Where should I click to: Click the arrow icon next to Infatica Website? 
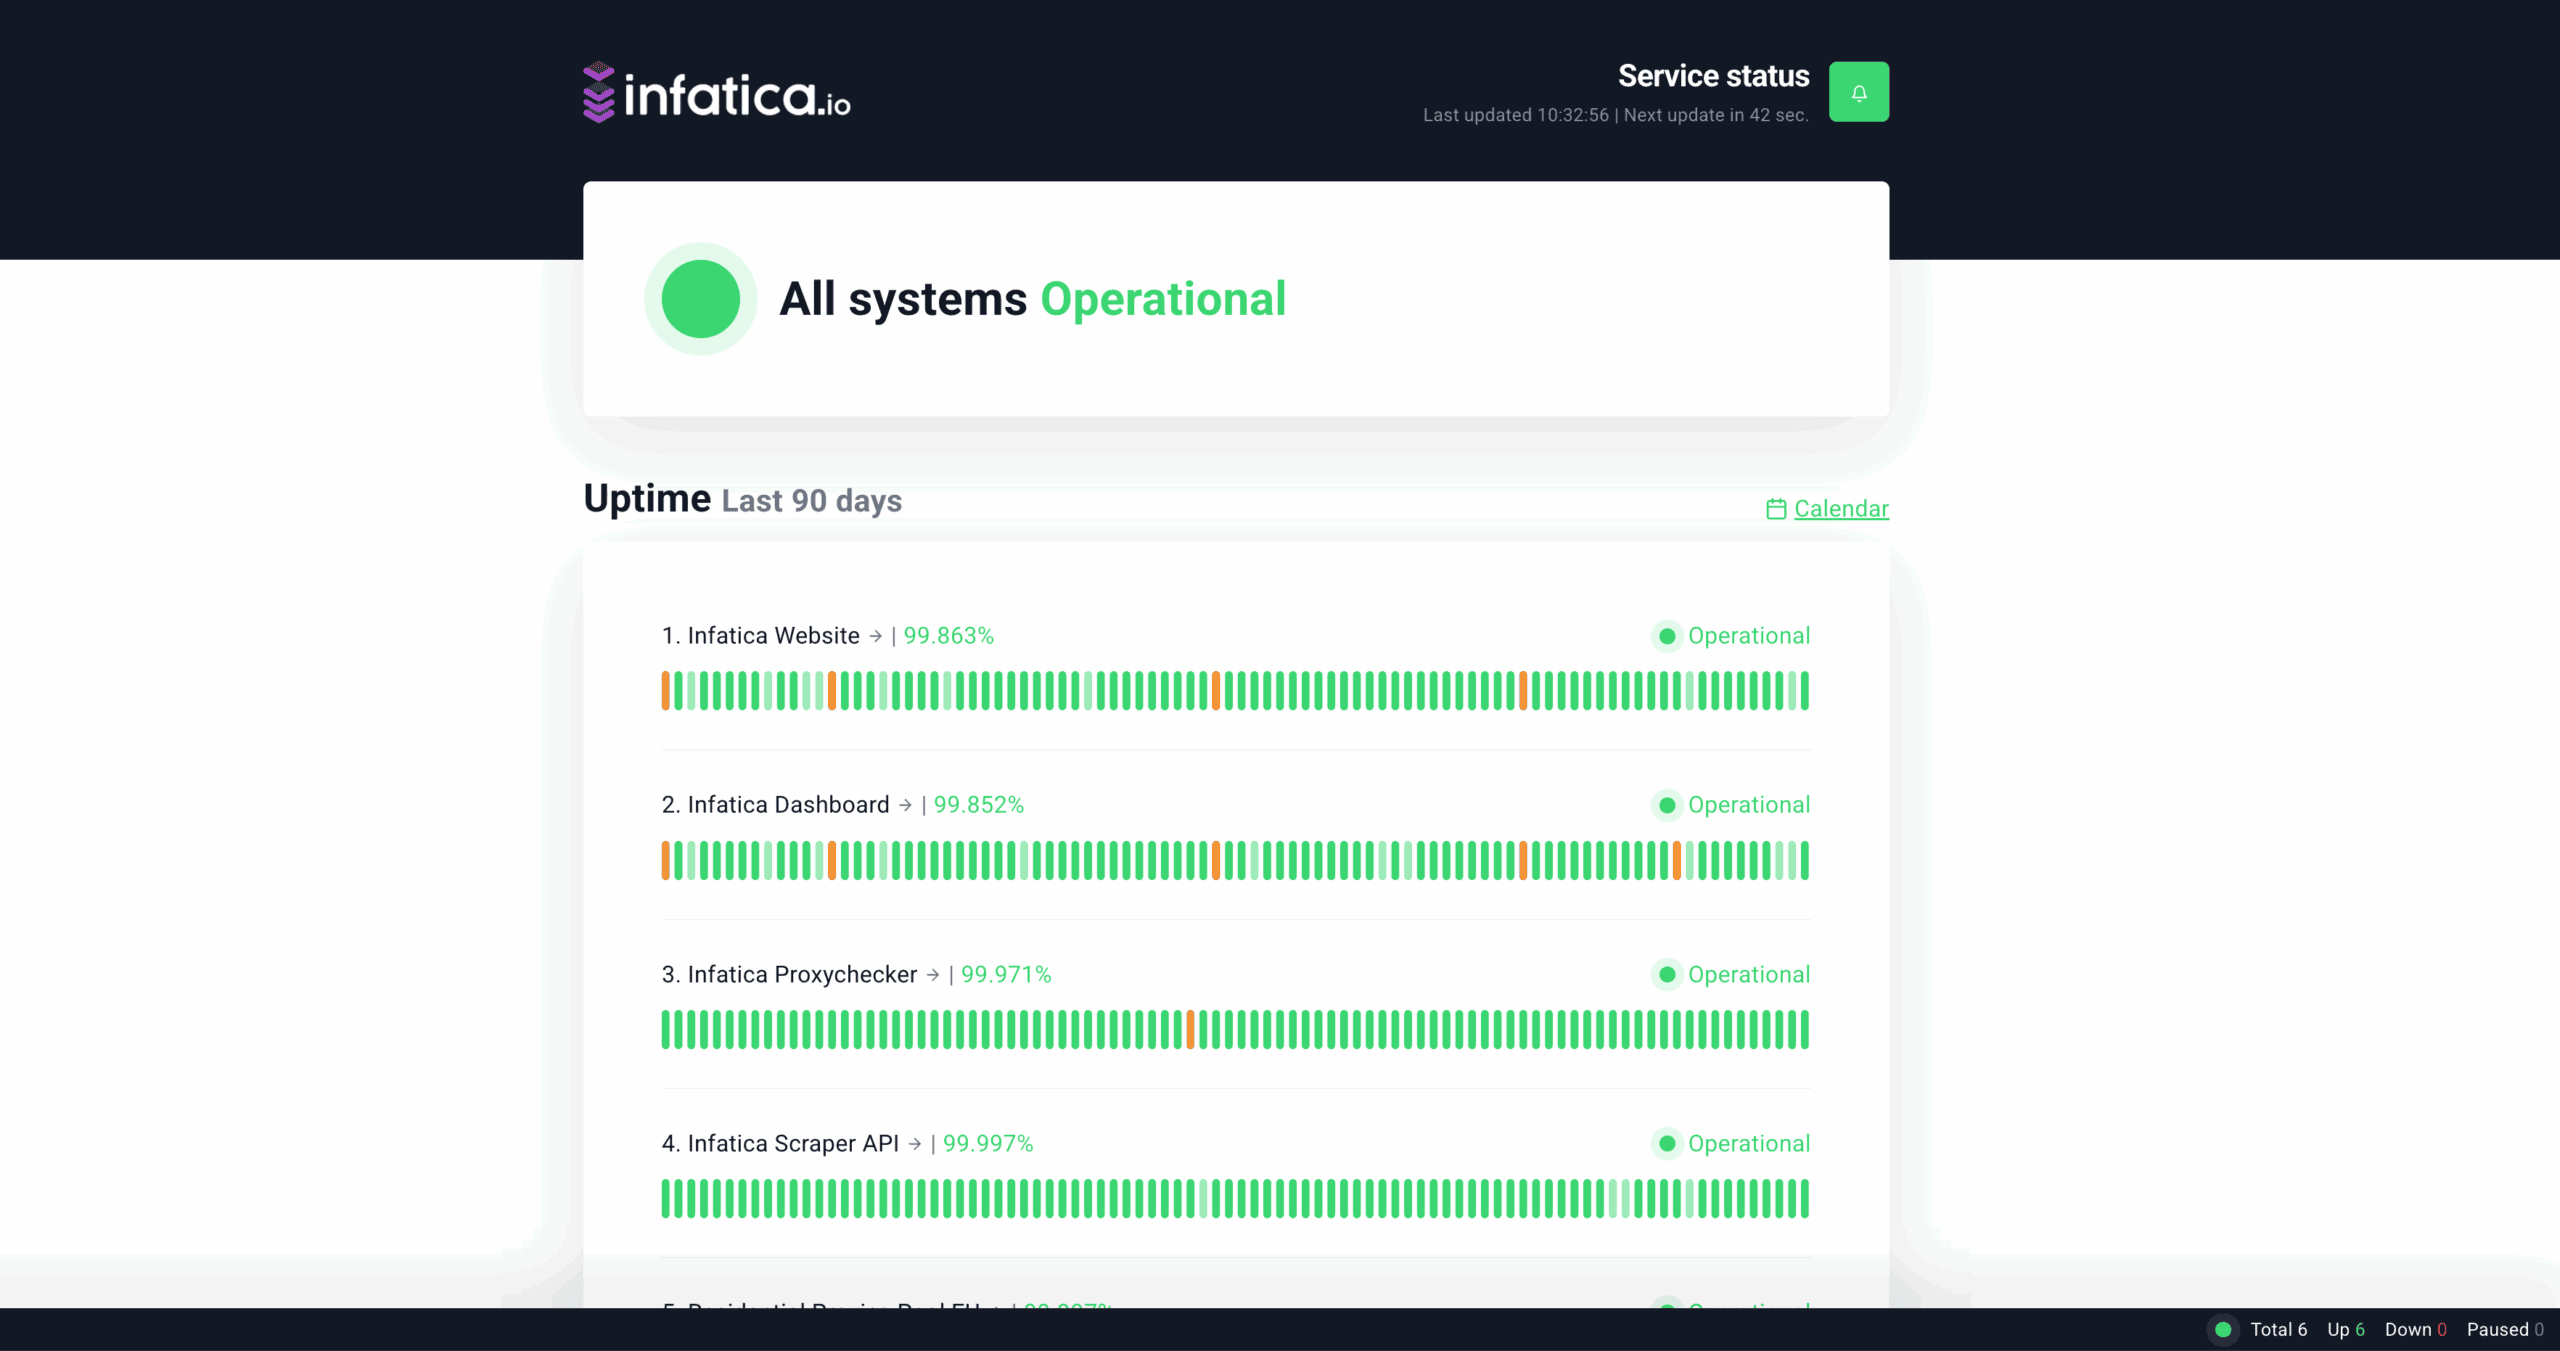tap(876, 636)
